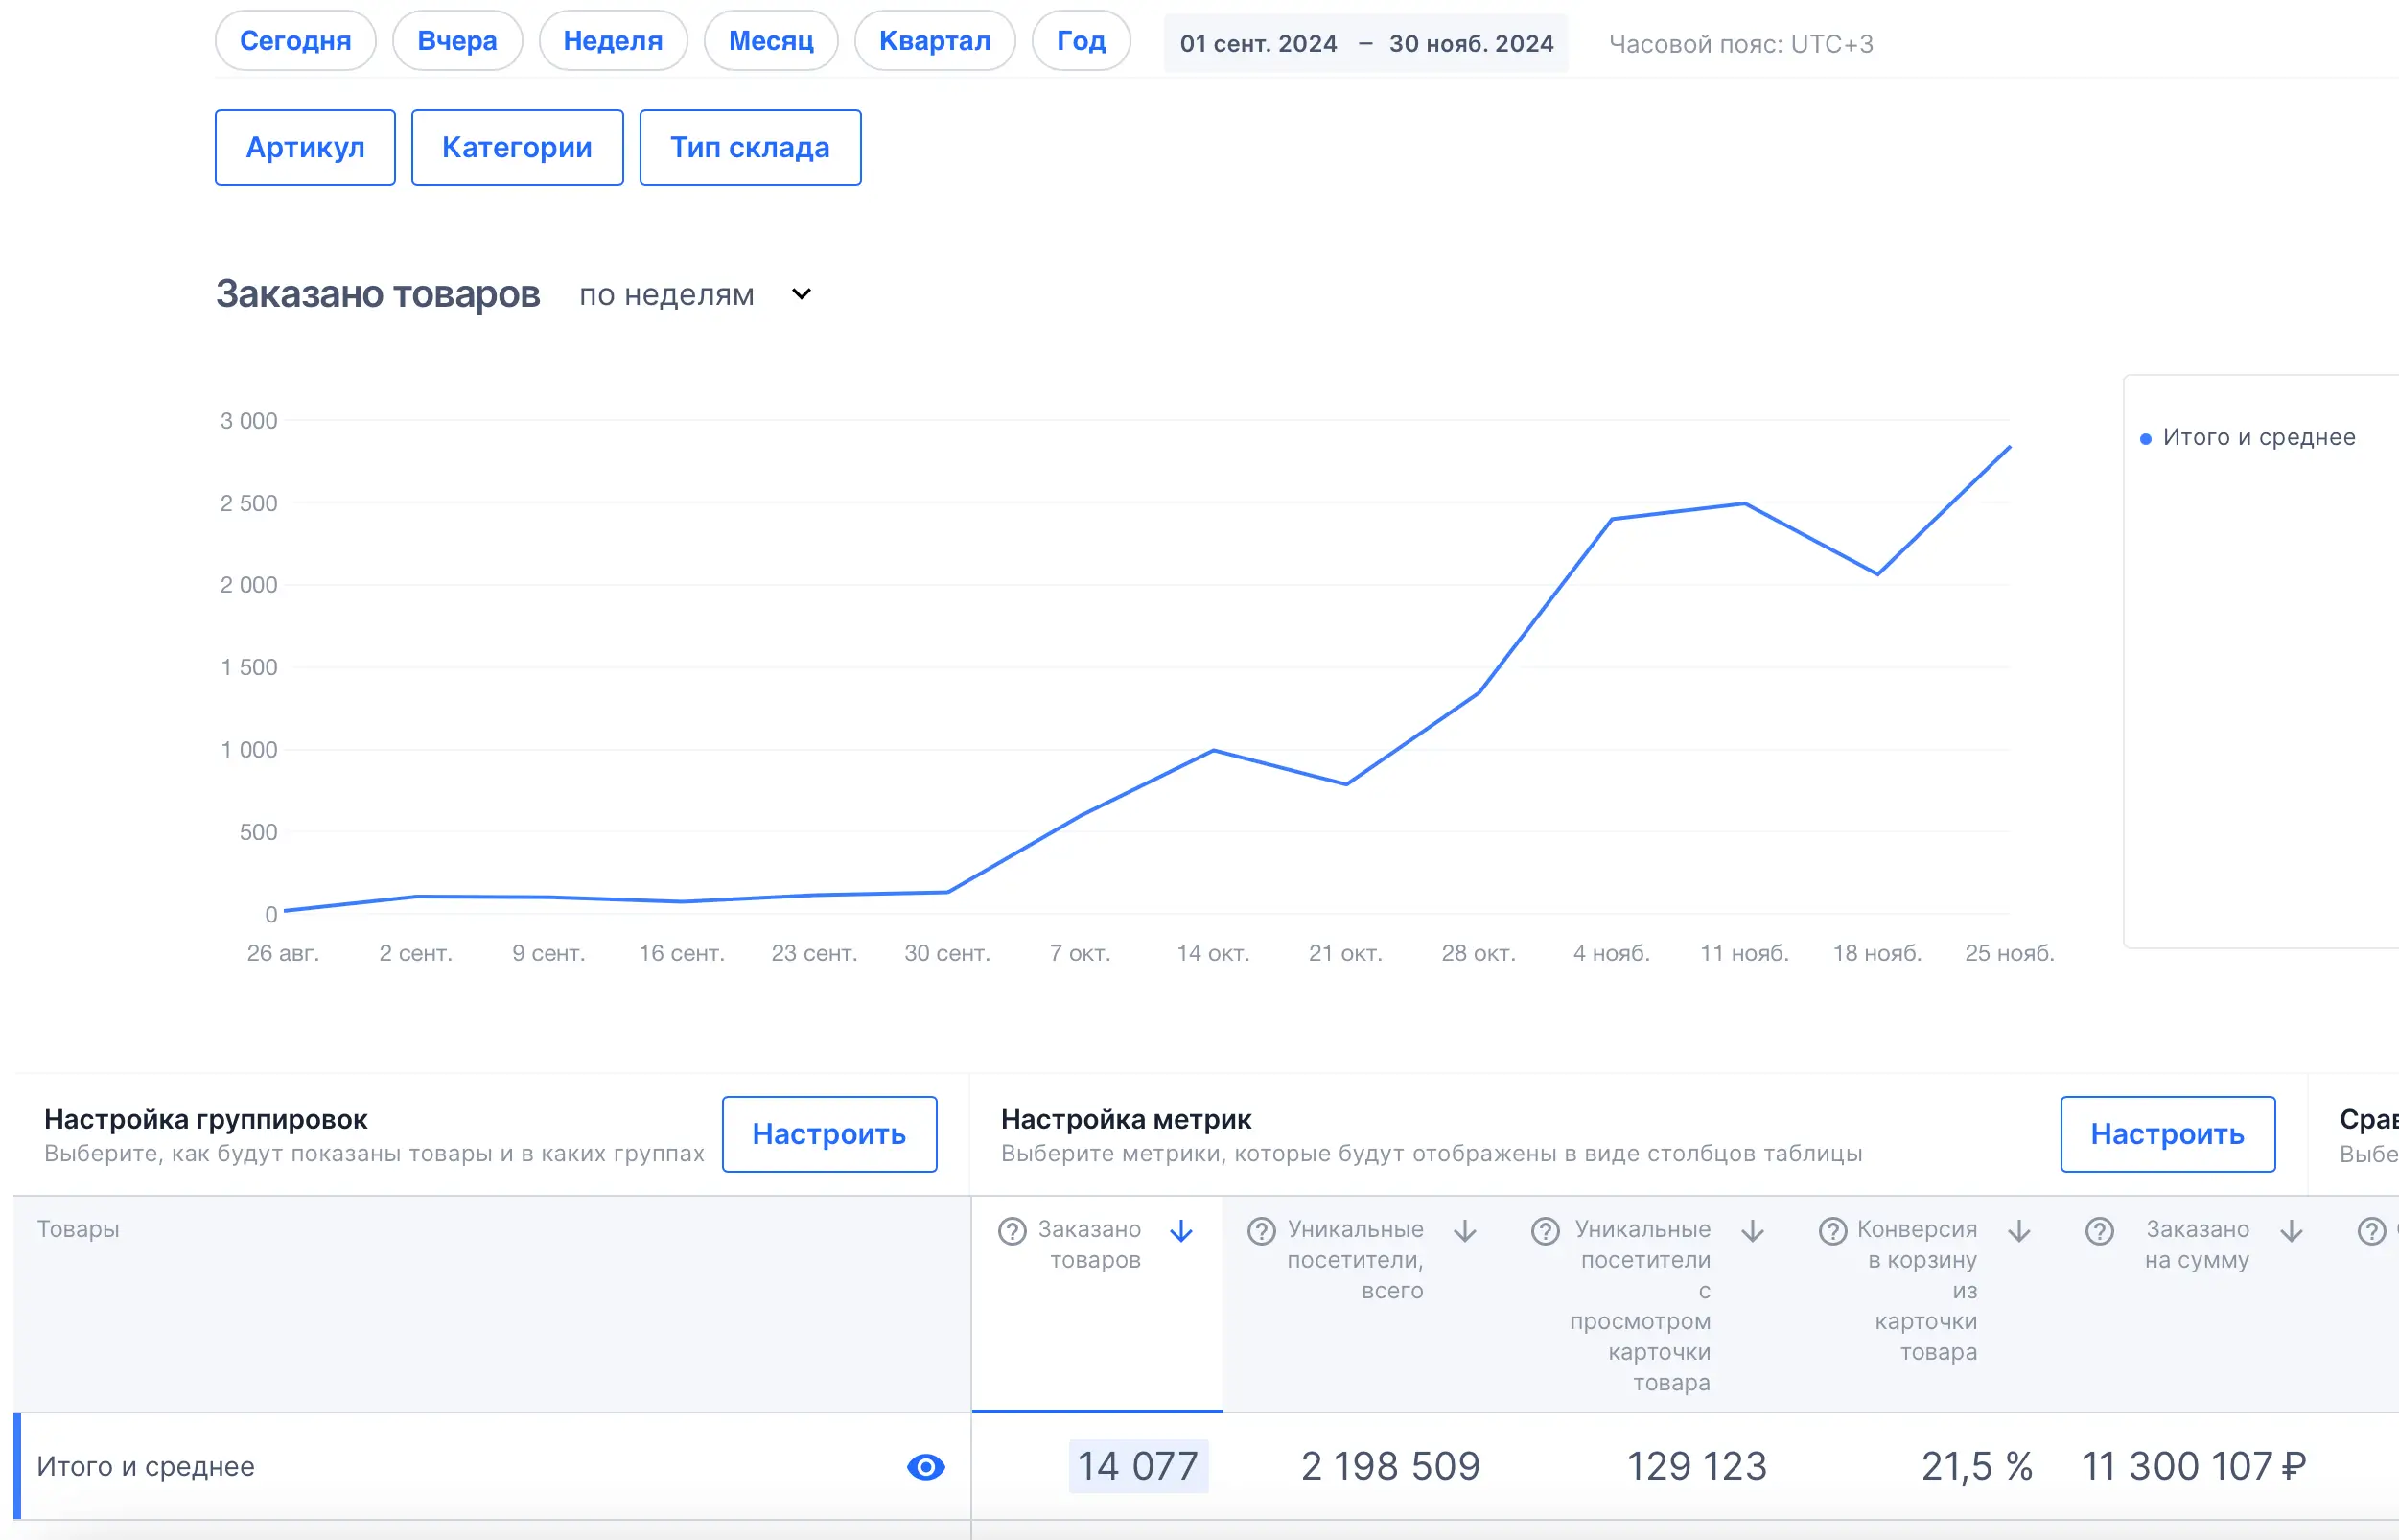Image resolution: width=2399 pixels, height=1540 pixels.
Task: Expand the по неделям dropdown chevron
Action: [x=801, y=295]
